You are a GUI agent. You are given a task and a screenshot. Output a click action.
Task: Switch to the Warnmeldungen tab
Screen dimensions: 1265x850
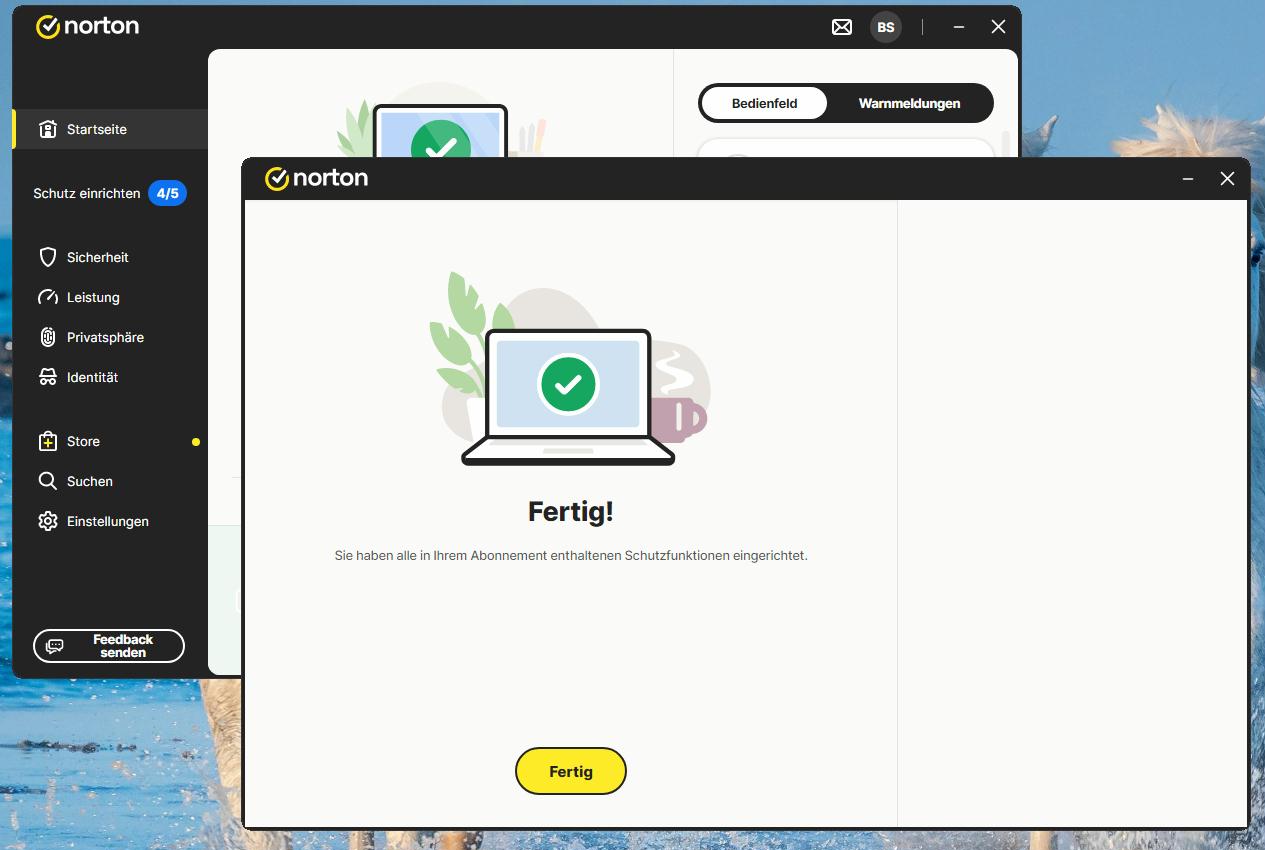coord(909,103)
